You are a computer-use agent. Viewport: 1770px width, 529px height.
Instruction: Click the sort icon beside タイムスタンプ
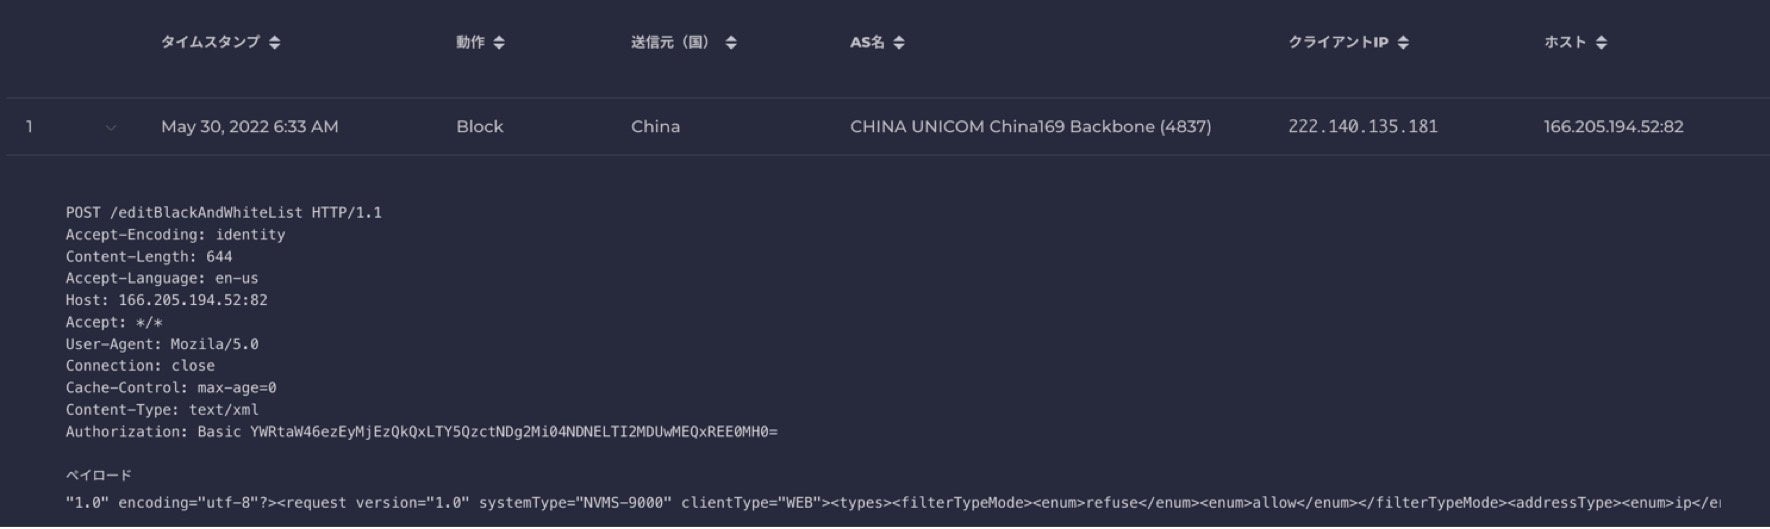click(275, 43)
